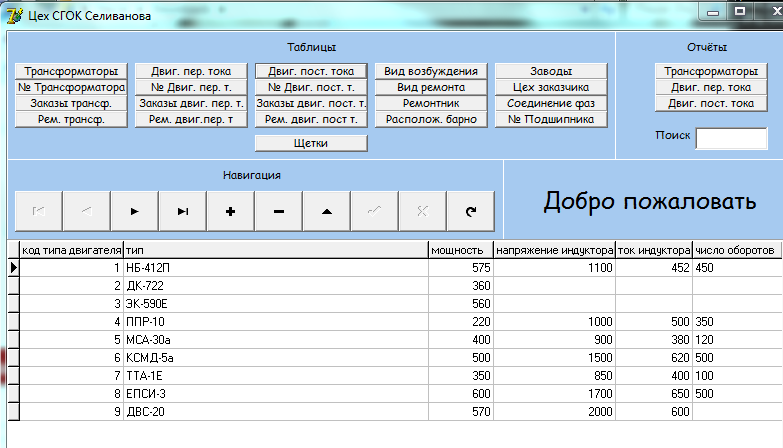Jump to the last record button
Image resolution: width=783 pixels, height=448 pixels.
click(x=182, y=211)
